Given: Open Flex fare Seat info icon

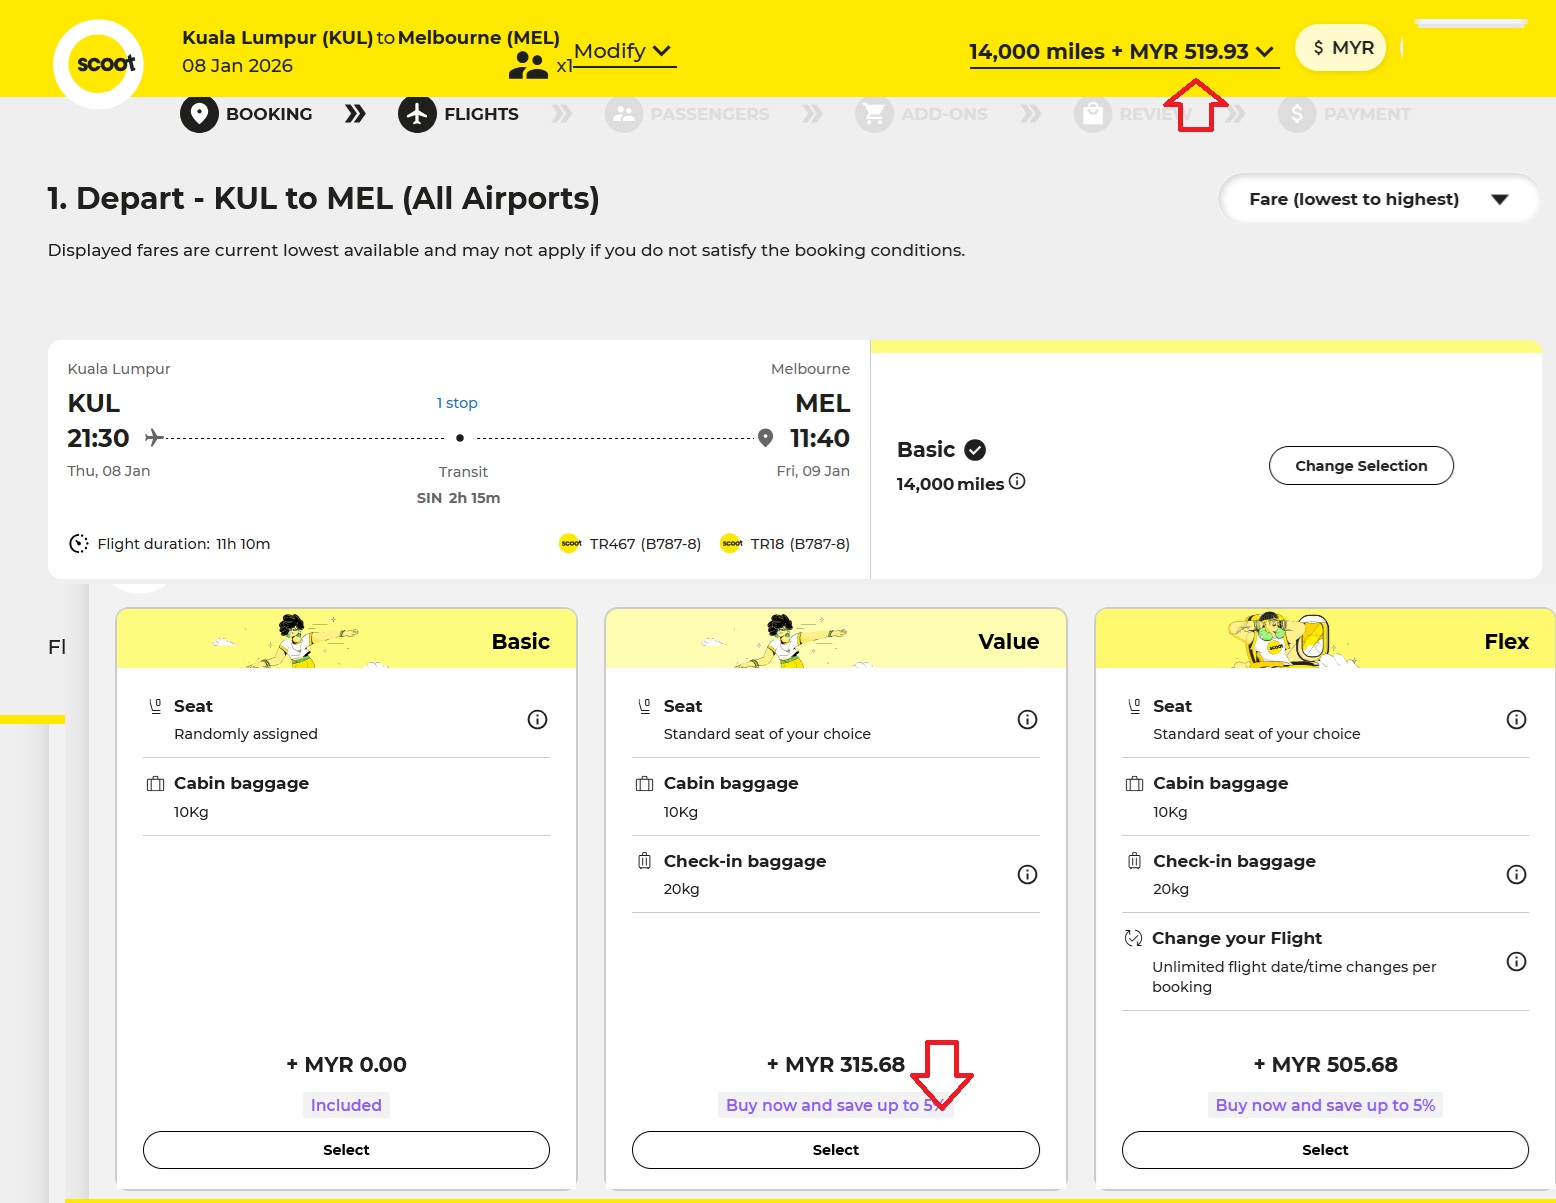Looking at the screenshot, I should tap(1516, 720).
